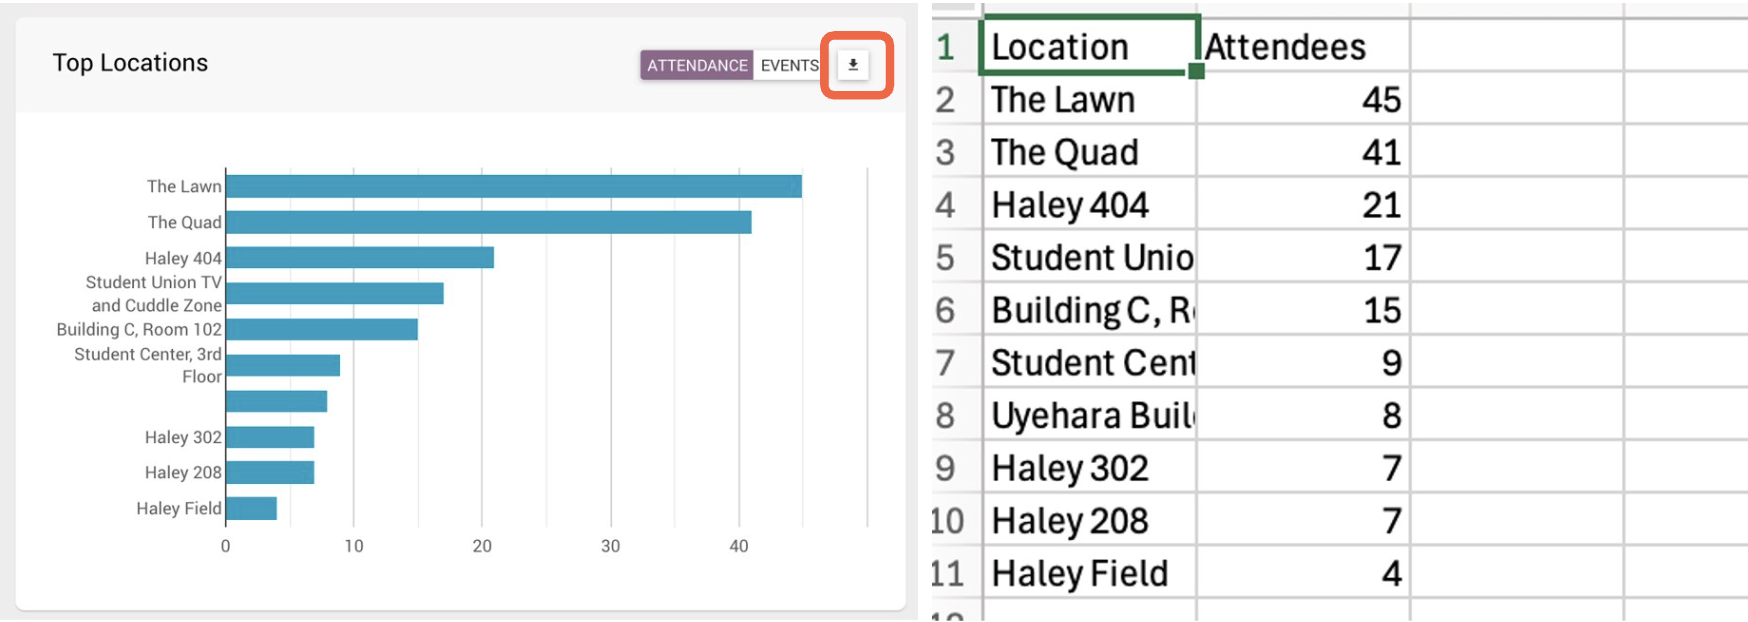Click the Haley Field chart bar
1748x622 pixels.
[x=251, y=508]
